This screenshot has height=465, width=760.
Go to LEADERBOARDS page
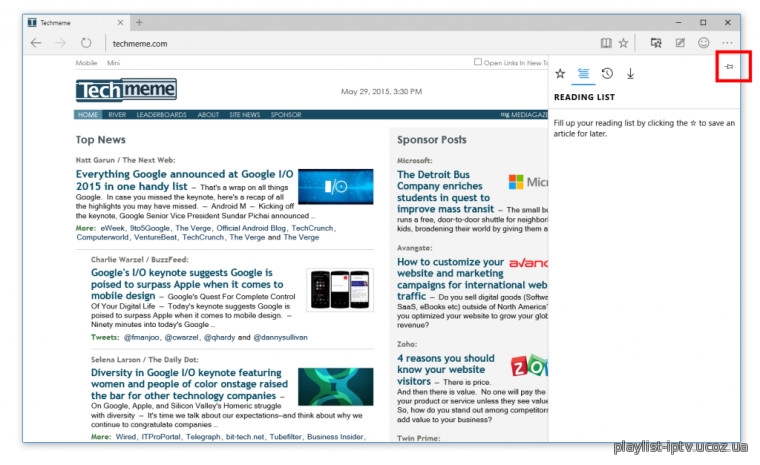[161, 115]
